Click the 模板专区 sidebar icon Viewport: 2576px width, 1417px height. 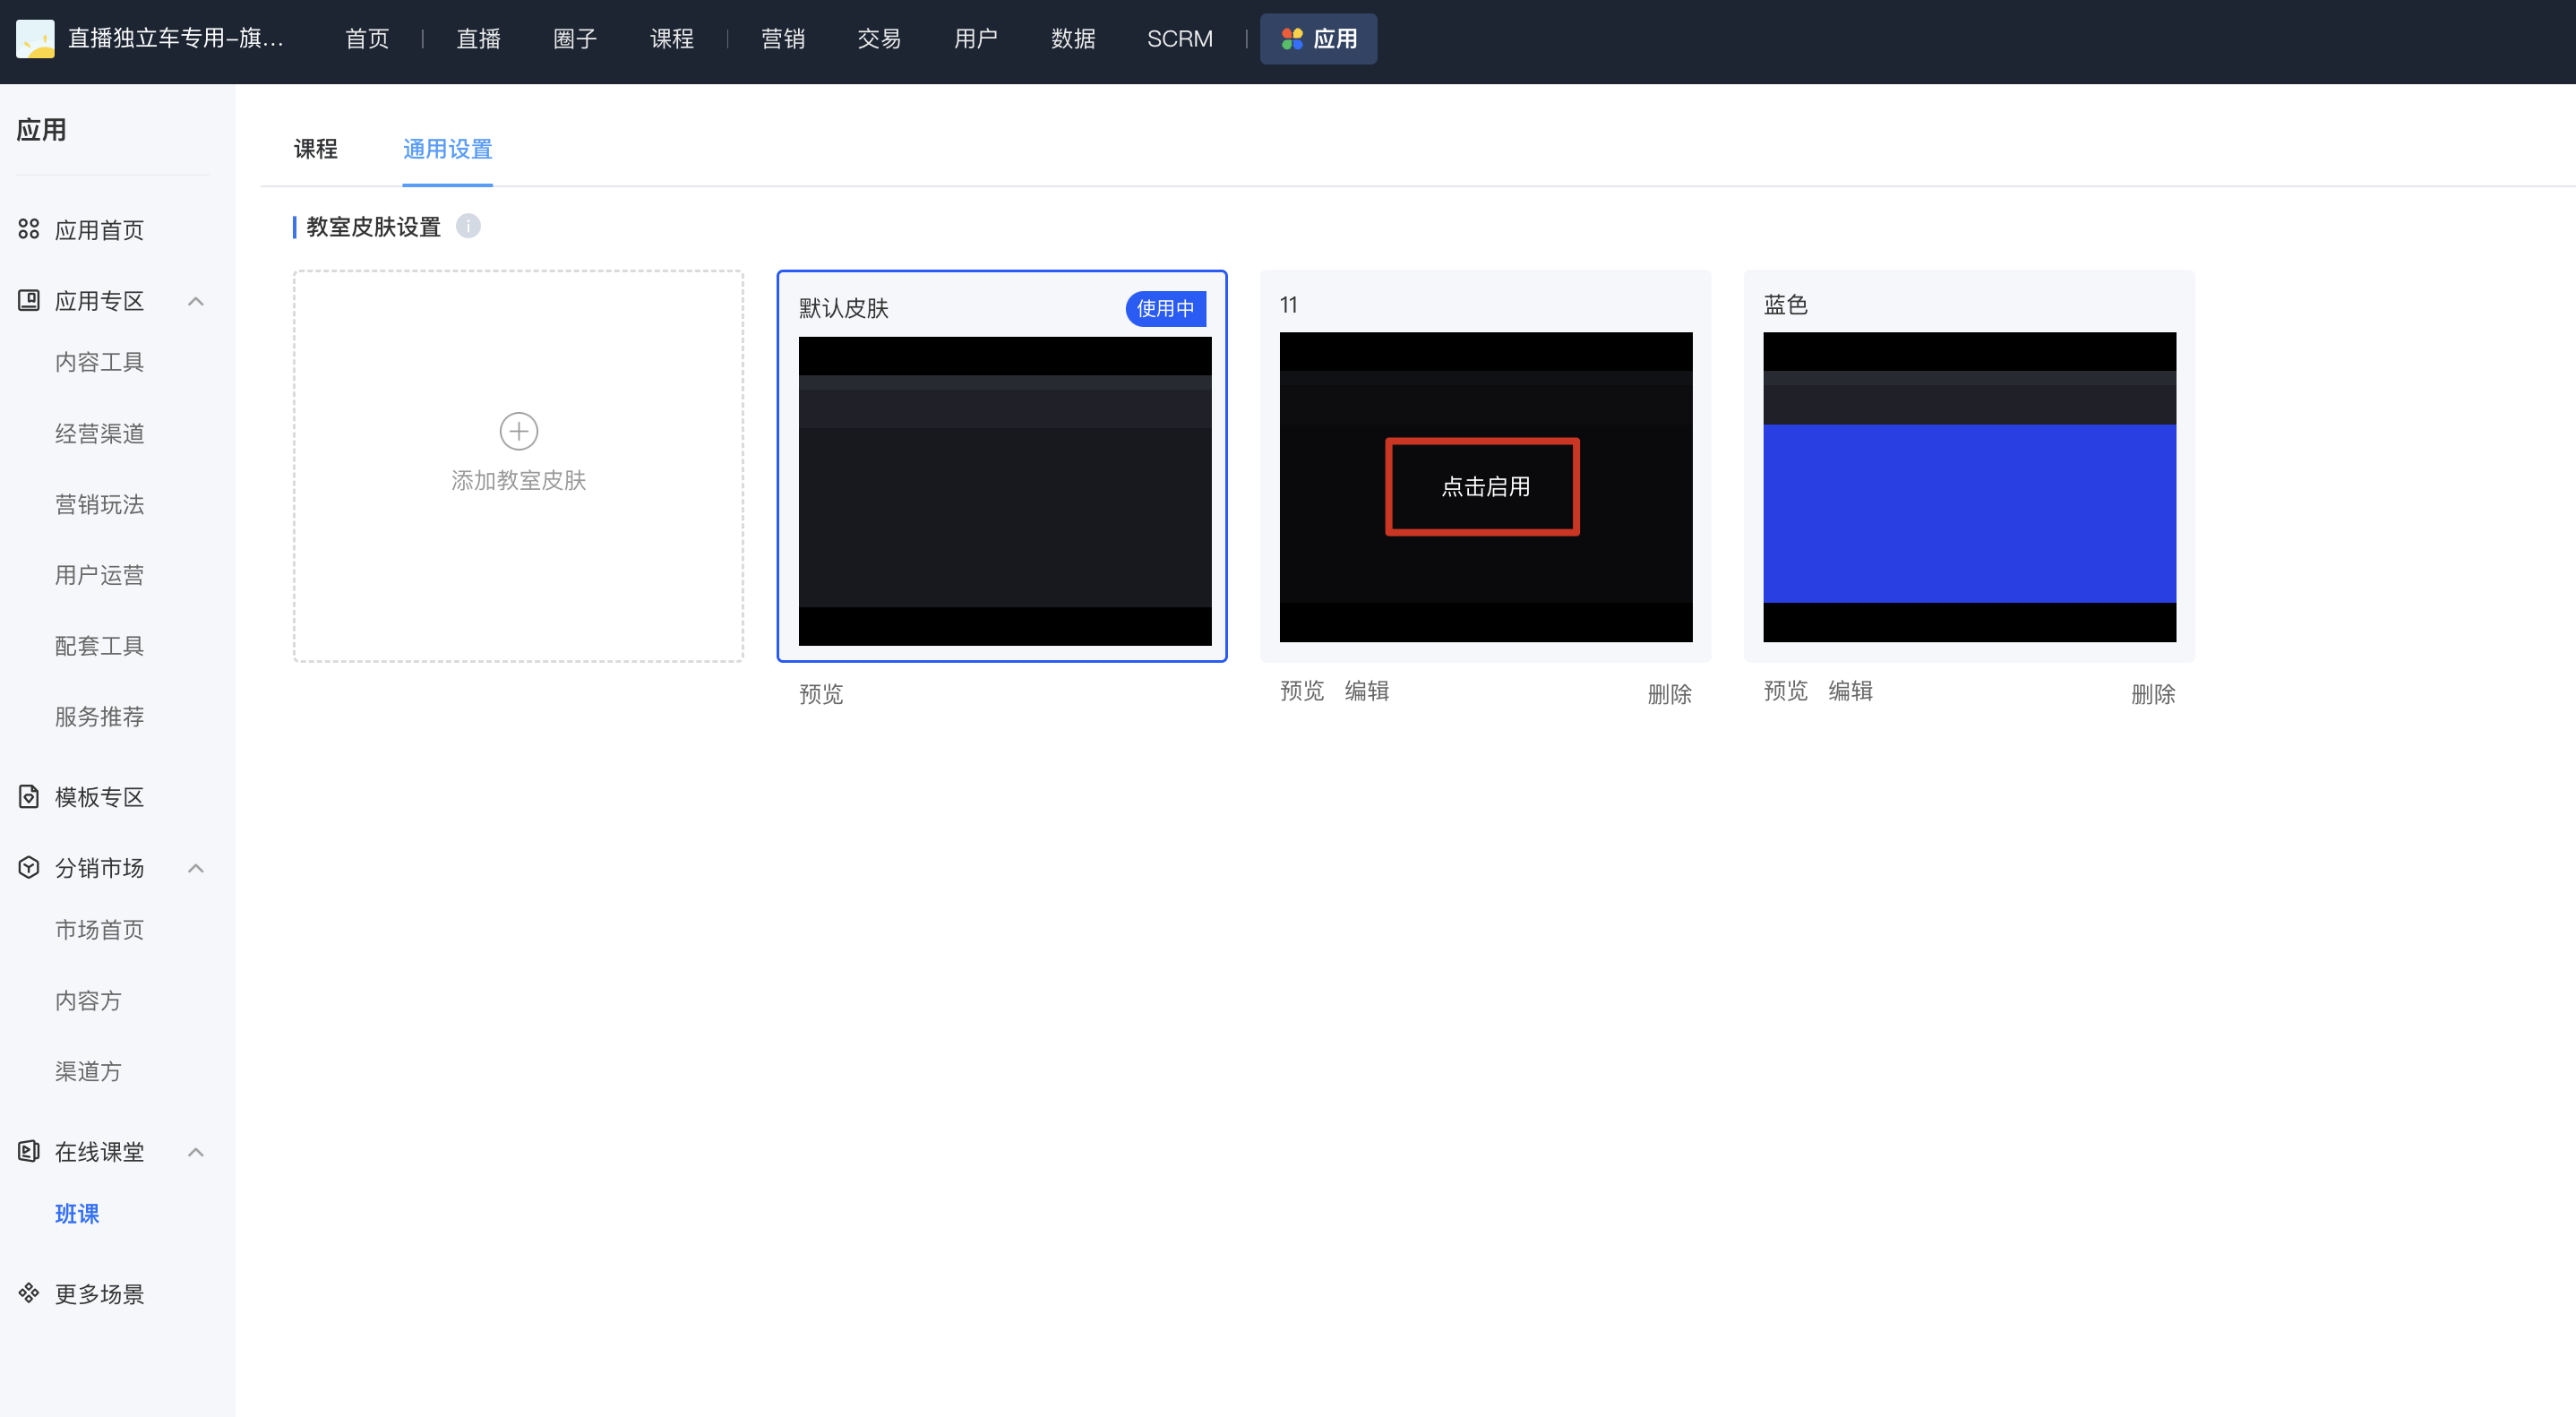[x=29, y=796]
